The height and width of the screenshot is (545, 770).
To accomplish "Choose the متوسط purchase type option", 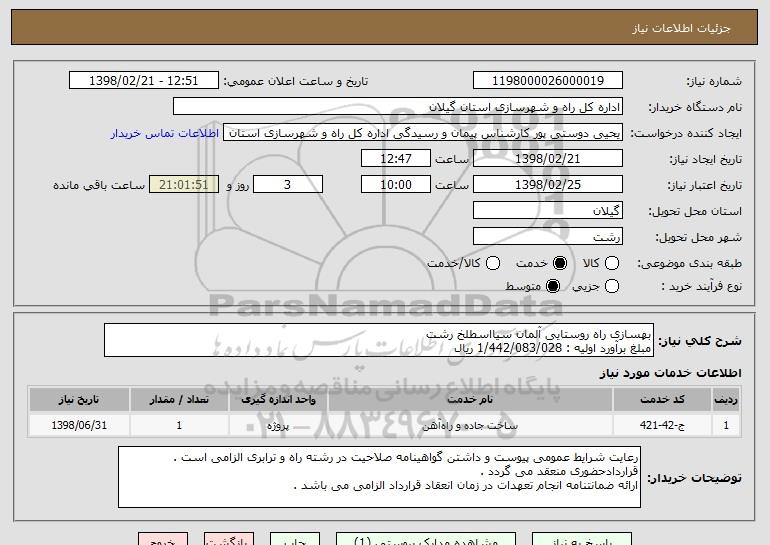I will 552,286.
